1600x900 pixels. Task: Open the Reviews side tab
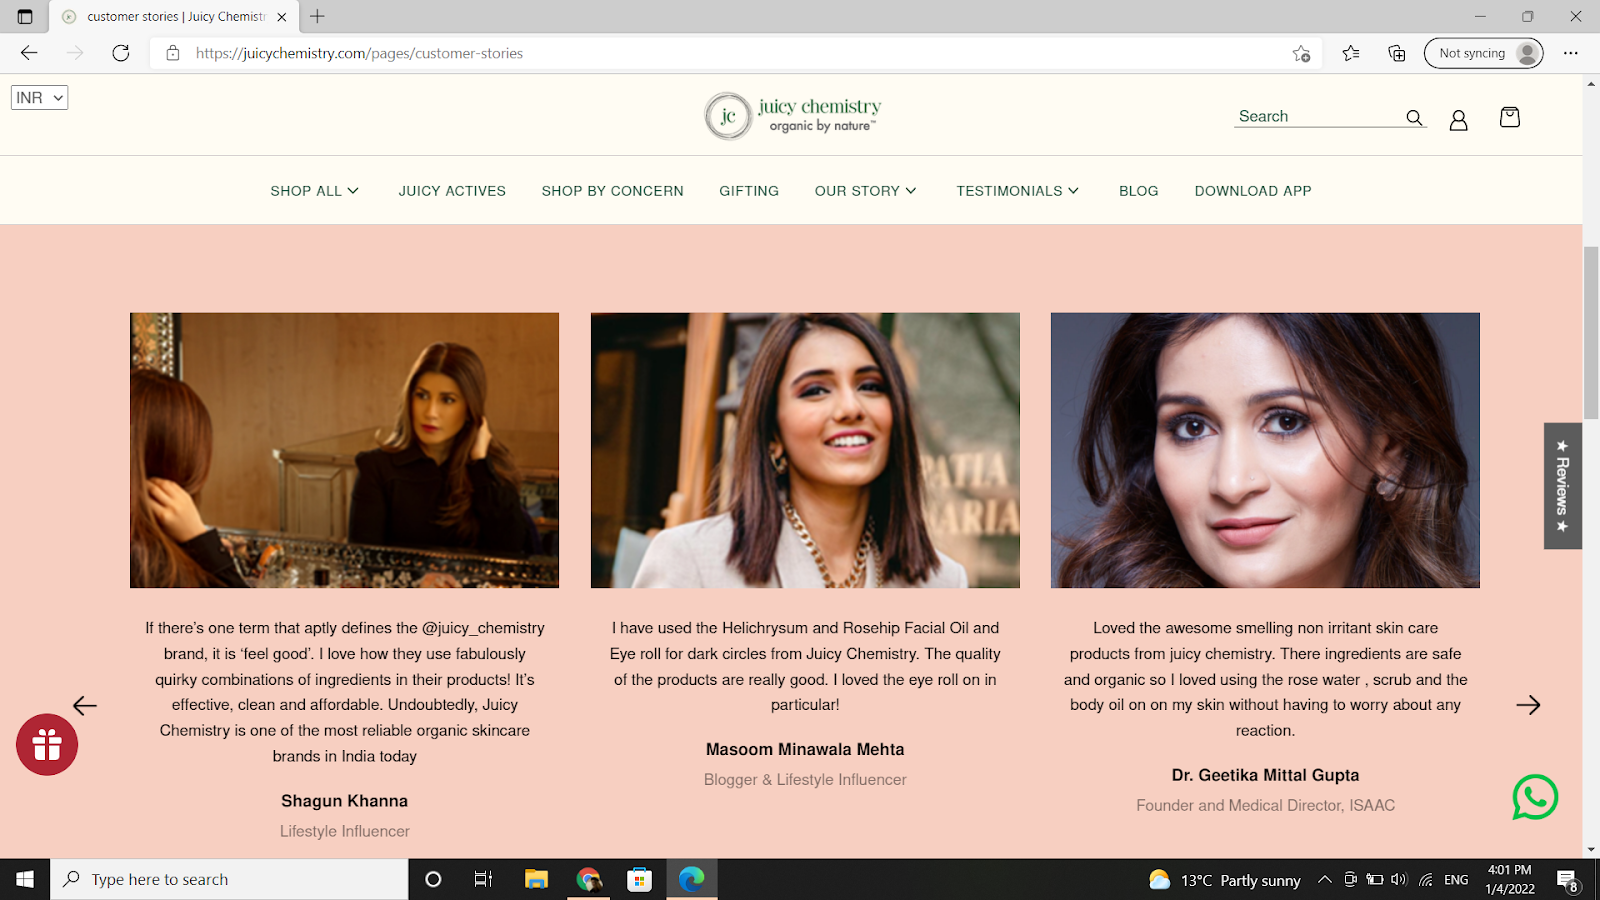tap(1563, 486)
